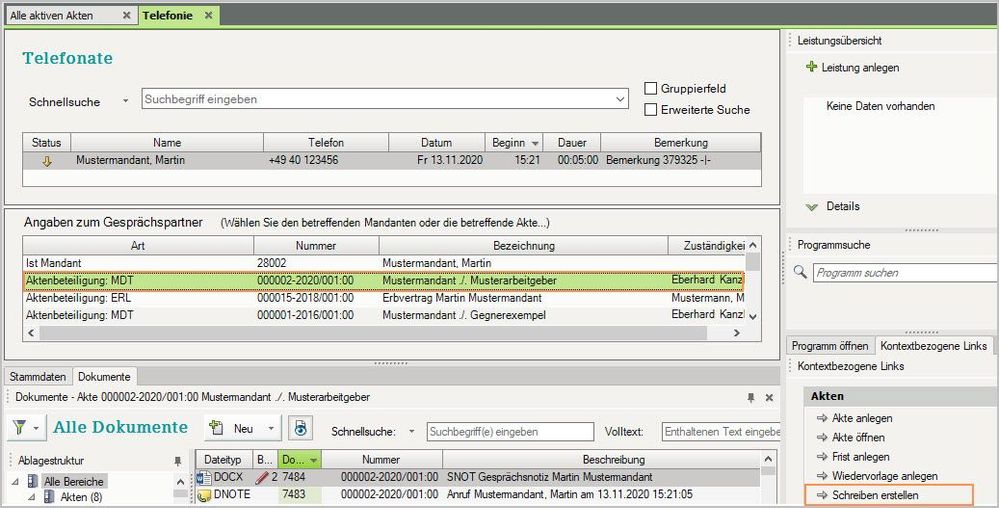Click the DOCX file type icon in row 7484

tap(204, 477)
